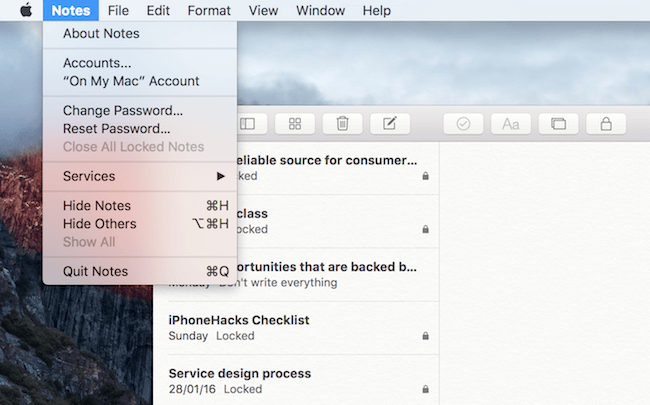
Task: Choose Hide Others
Action: [140, 224]
